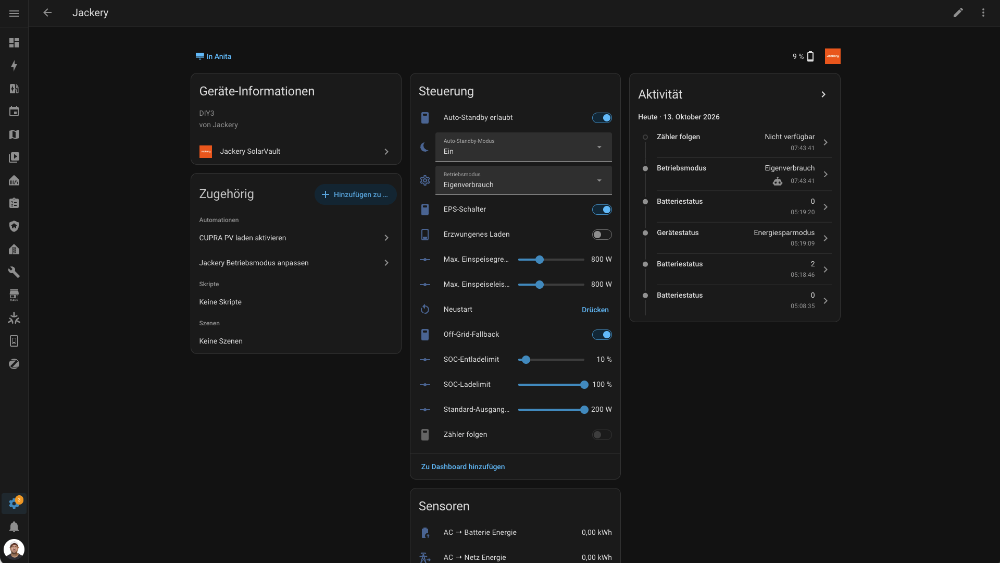1000x563 pixels.
Task: Open the three-dot overflow menu
Action: [983, 13]
